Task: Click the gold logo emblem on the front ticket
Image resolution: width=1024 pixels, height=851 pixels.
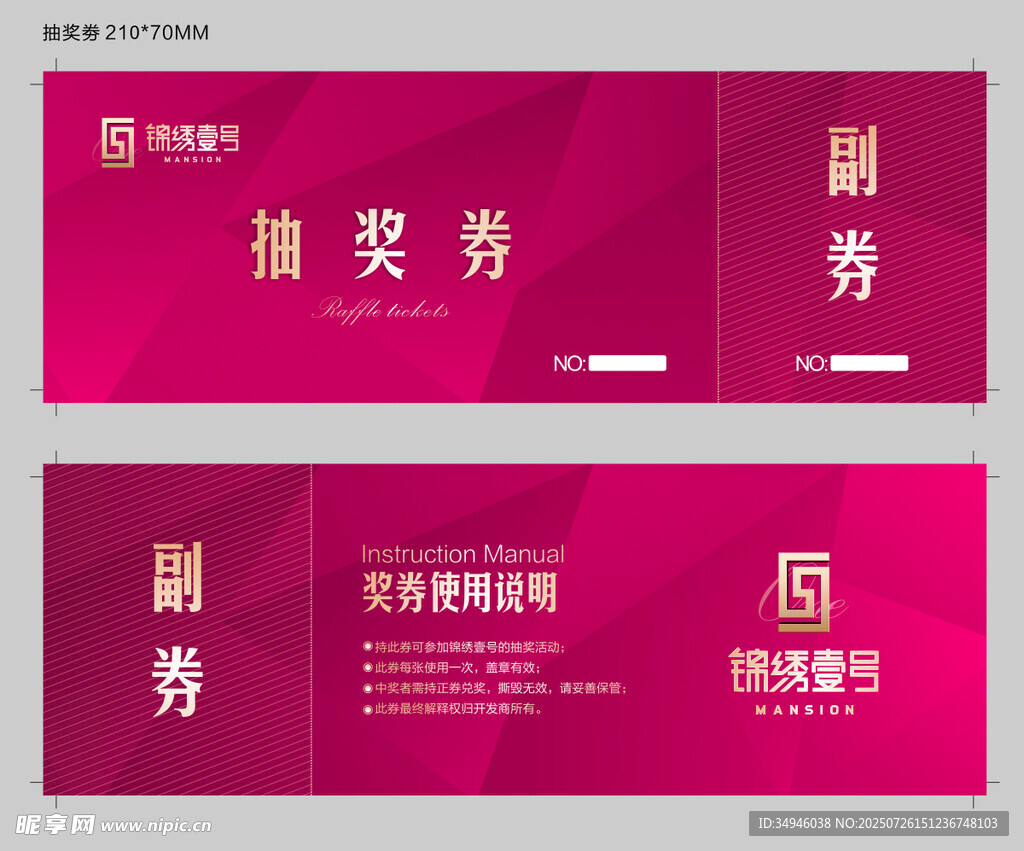Action: (x=118, y=142)
